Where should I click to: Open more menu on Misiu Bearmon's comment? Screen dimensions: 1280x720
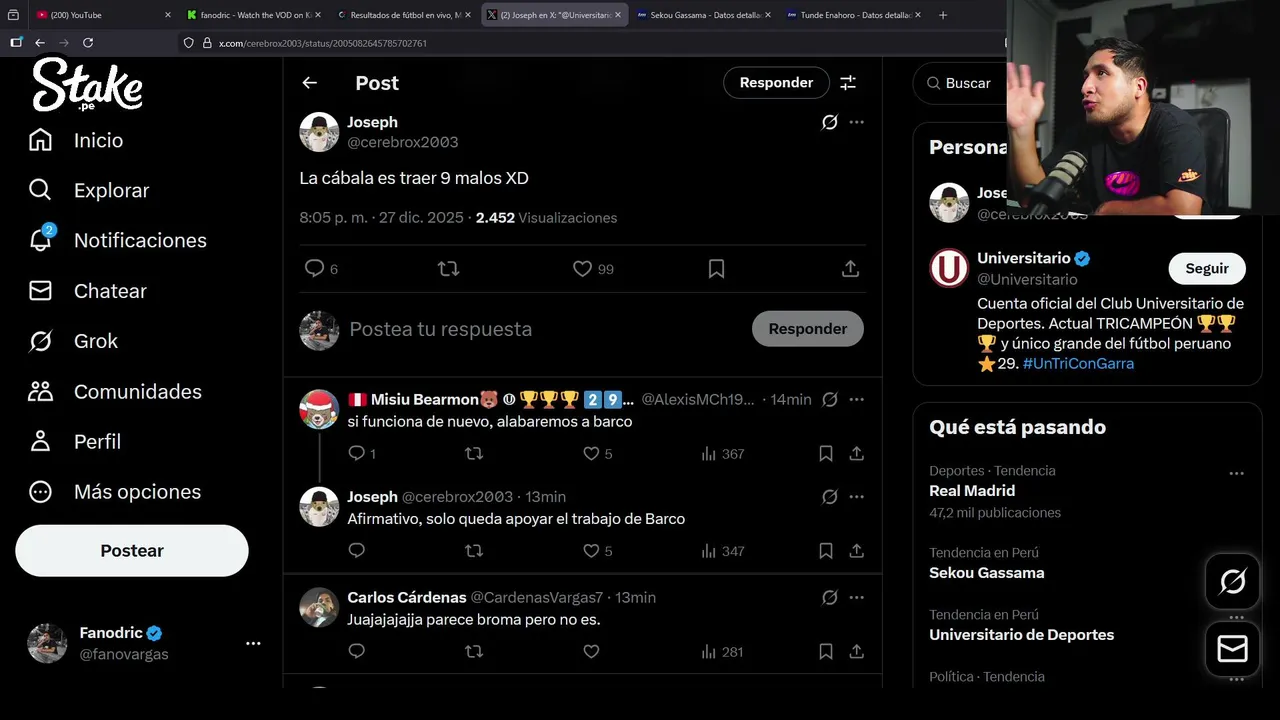click(x=857, y=399)
